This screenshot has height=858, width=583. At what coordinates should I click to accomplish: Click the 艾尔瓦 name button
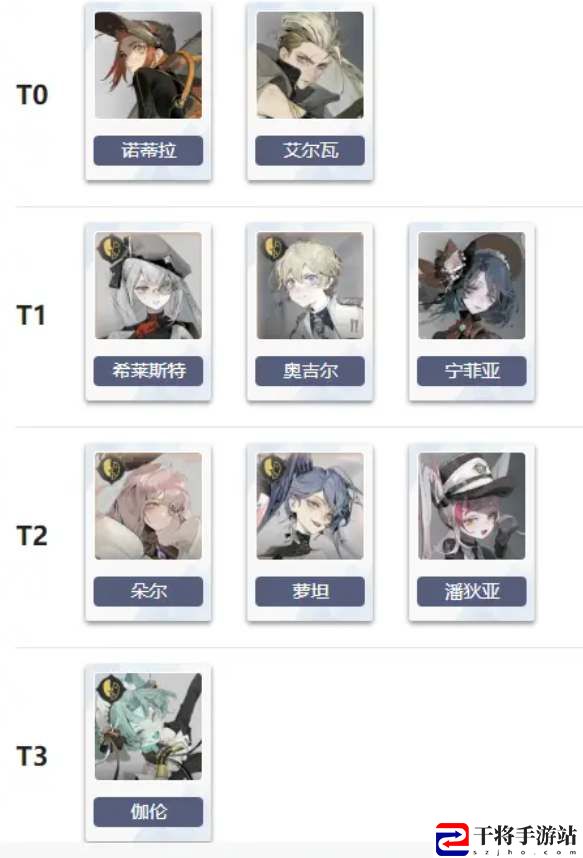pos(310,150)
